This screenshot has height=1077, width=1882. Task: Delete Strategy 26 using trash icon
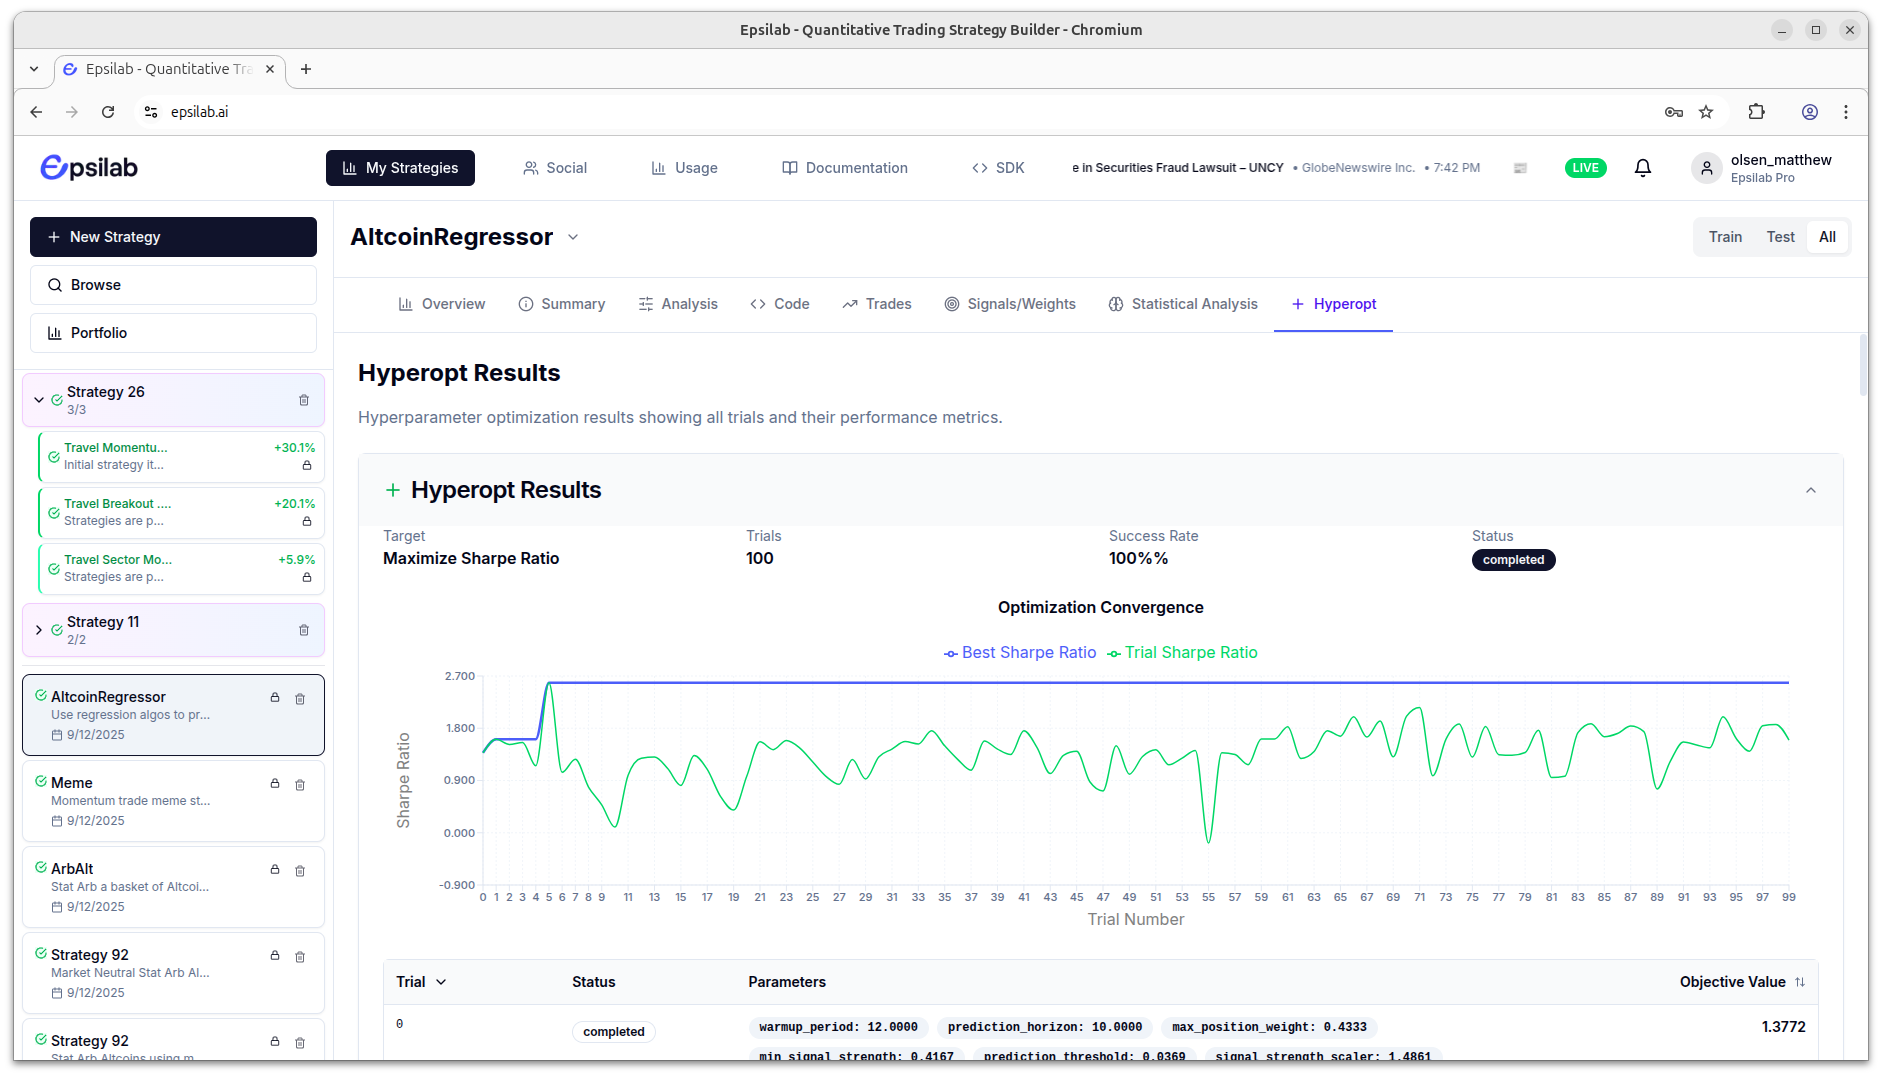tap(304, 400)
